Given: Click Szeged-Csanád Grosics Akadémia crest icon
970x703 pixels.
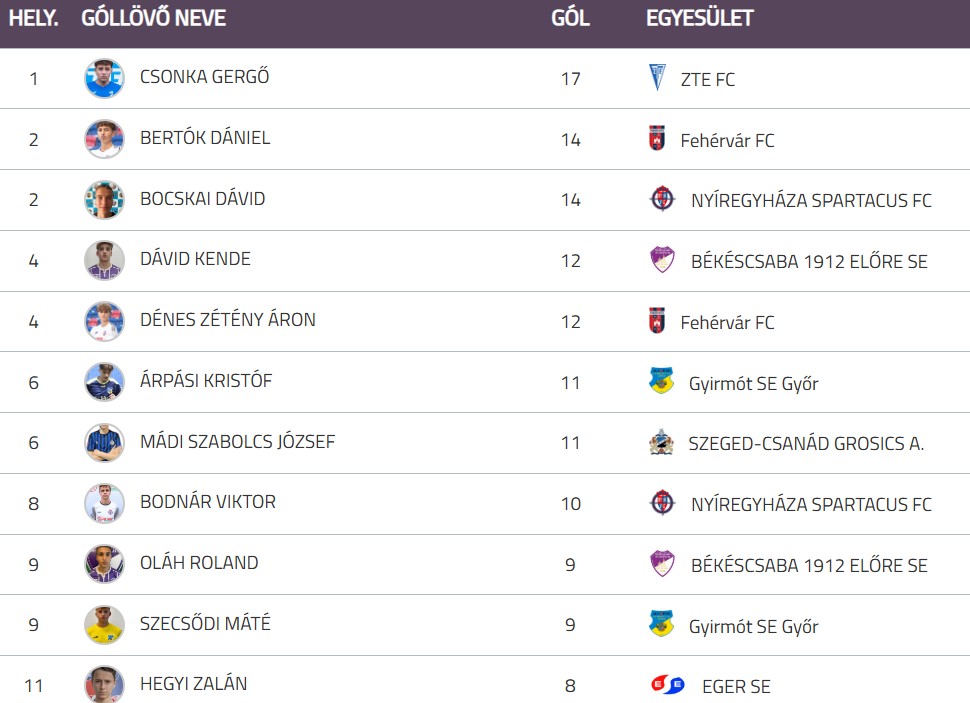Looking at the screenshot, I should pos(661,442).
